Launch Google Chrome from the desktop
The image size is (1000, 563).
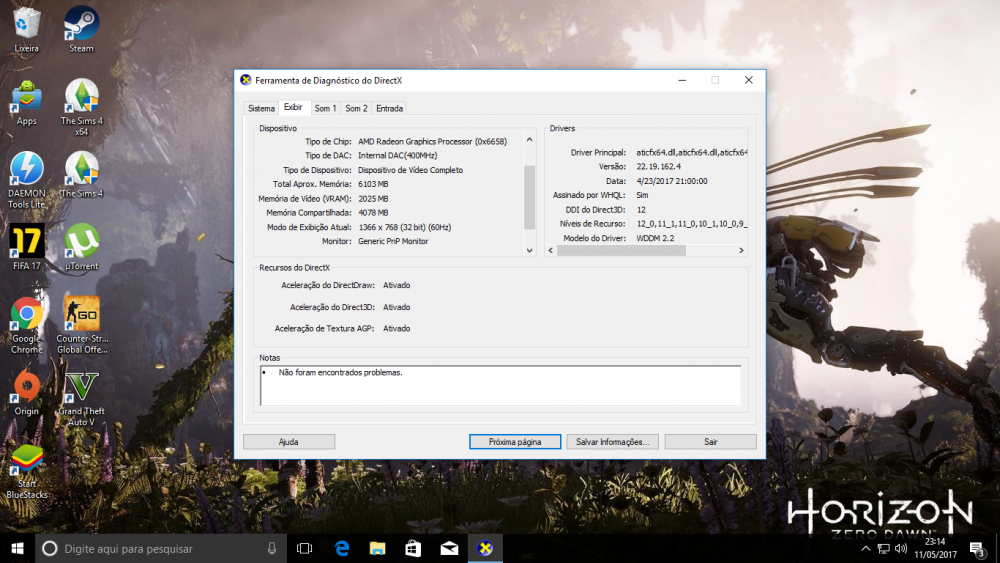(27, 315)
